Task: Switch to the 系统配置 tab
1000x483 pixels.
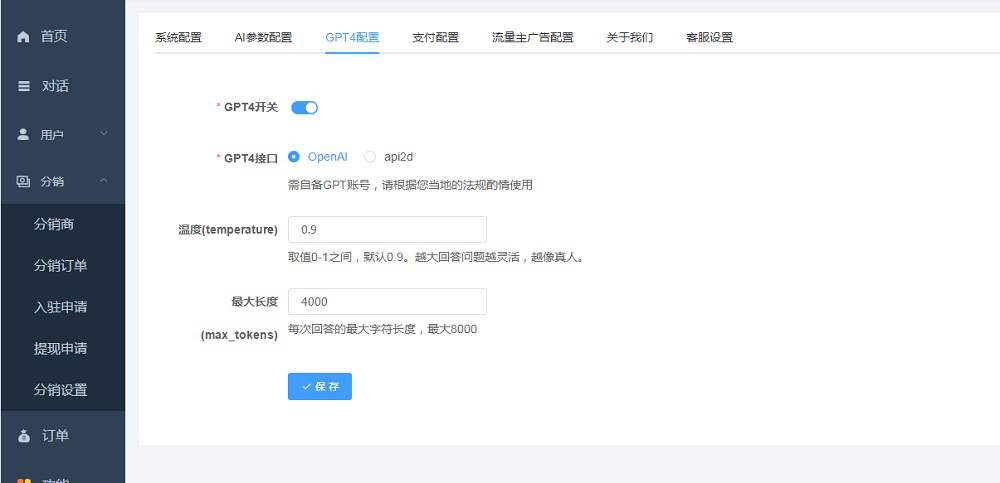Action: [179, 37]
